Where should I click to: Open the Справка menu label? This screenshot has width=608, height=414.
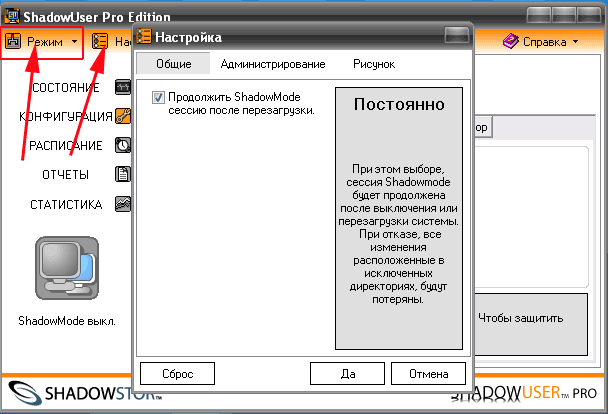click(x=544, y=41)
